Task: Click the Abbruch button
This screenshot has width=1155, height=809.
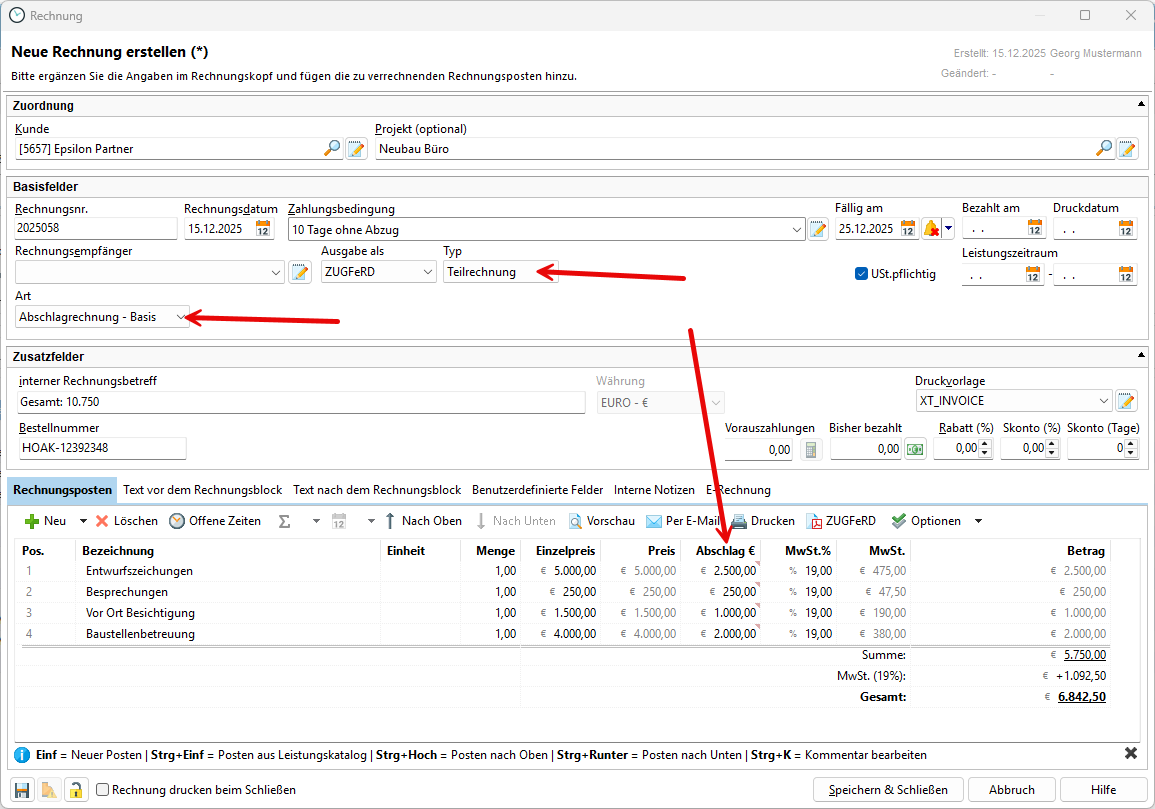Action: coord(1011,789)
